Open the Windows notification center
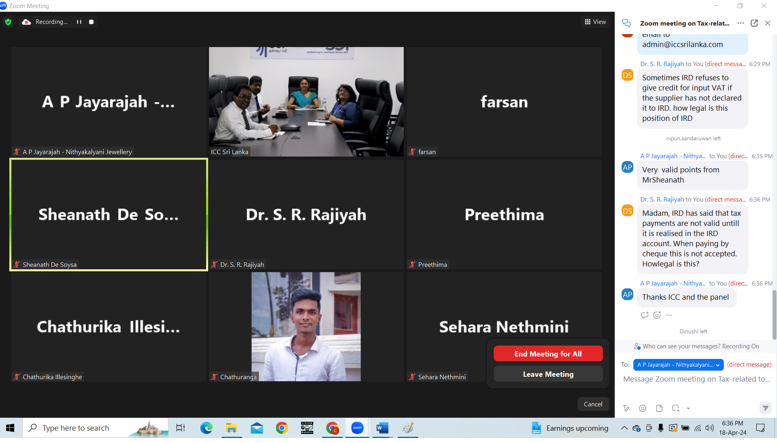Image resolution: width=777 pixels, height=443 pixels. point(761,428)
